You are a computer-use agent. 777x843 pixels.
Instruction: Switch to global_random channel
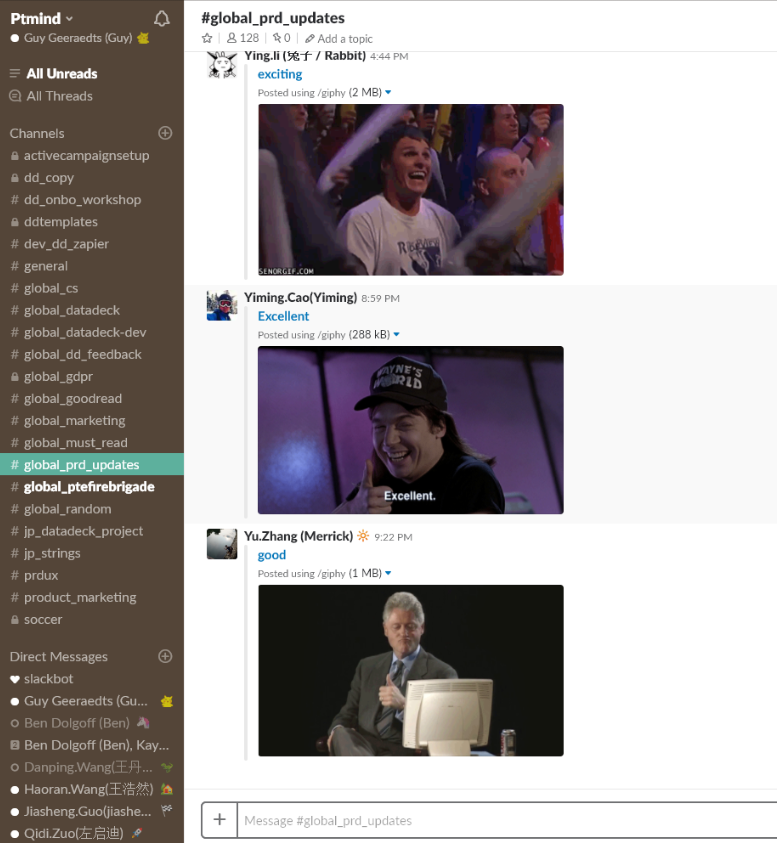(92, 509)
